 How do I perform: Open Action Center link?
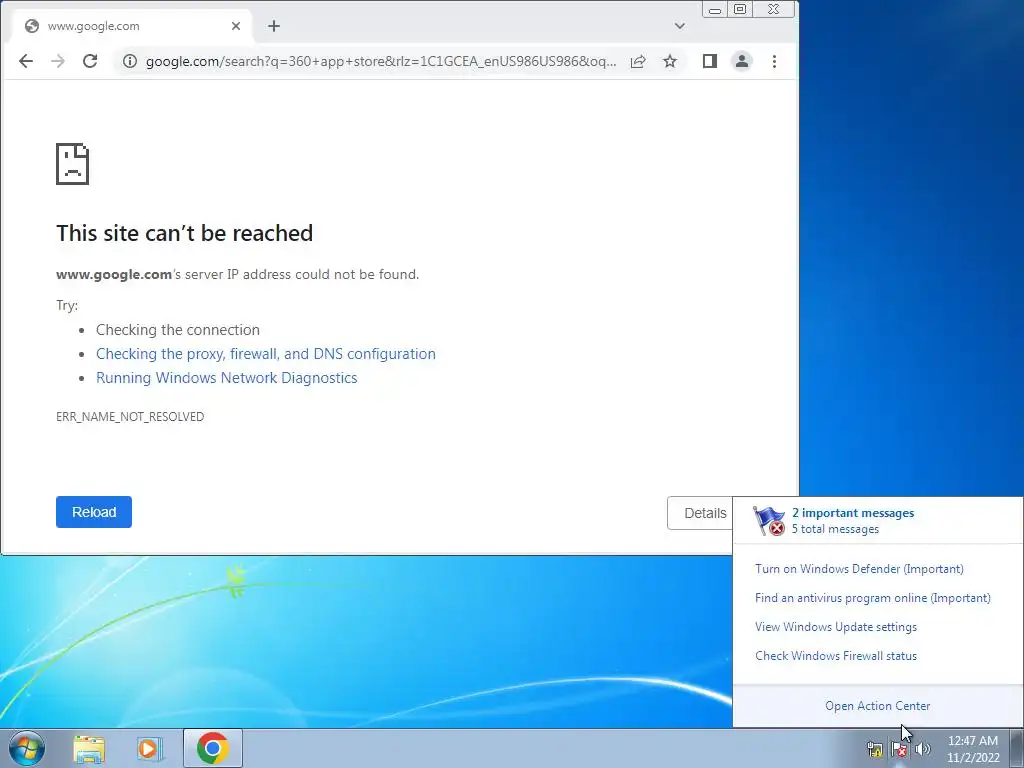coord(878,706)
